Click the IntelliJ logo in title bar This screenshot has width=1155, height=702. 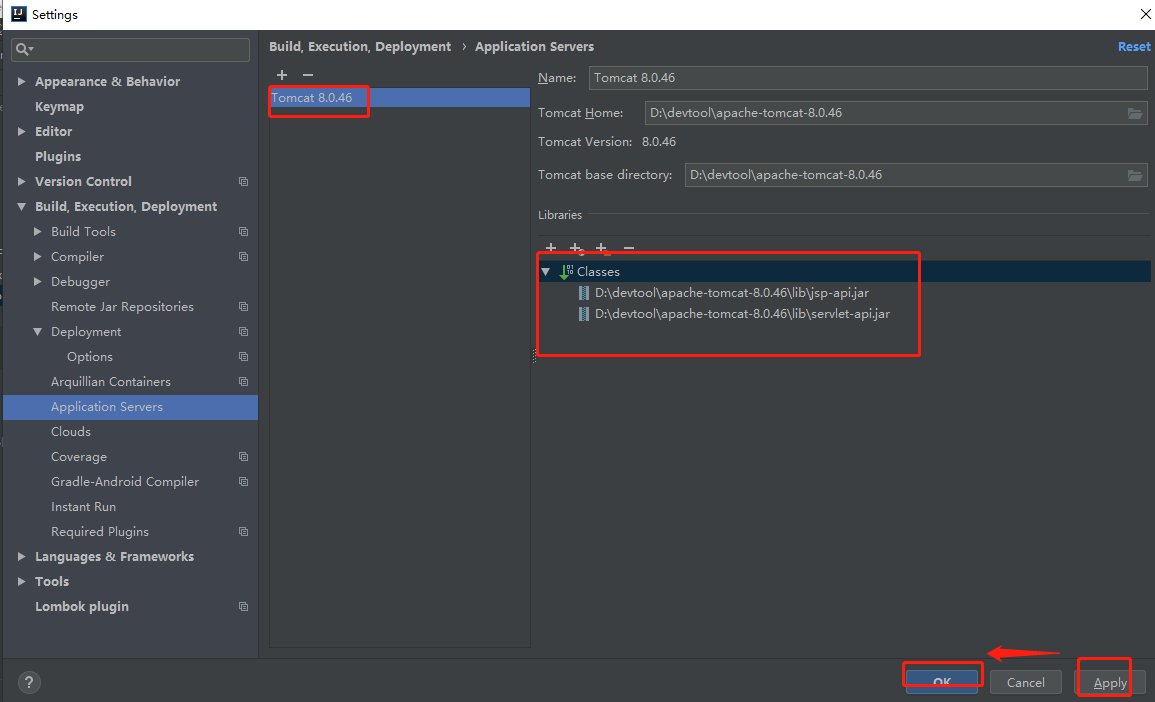coord(18,14)
